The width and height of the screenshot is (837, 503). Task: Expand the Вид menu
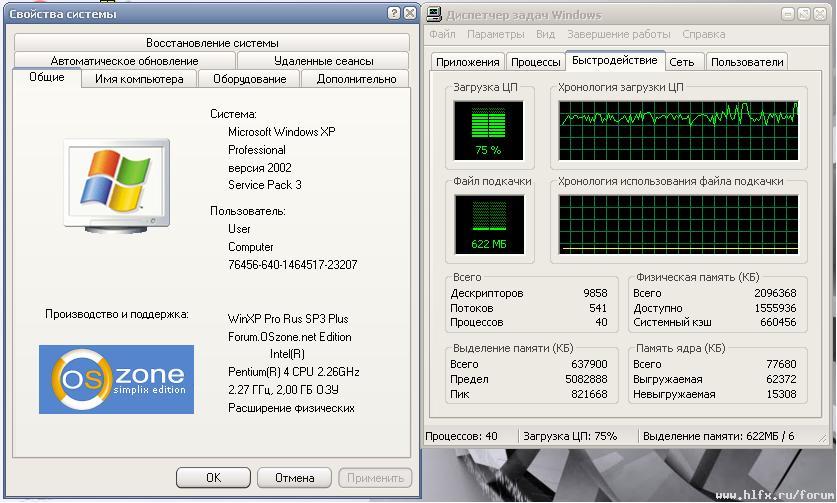tap(545, 34)
